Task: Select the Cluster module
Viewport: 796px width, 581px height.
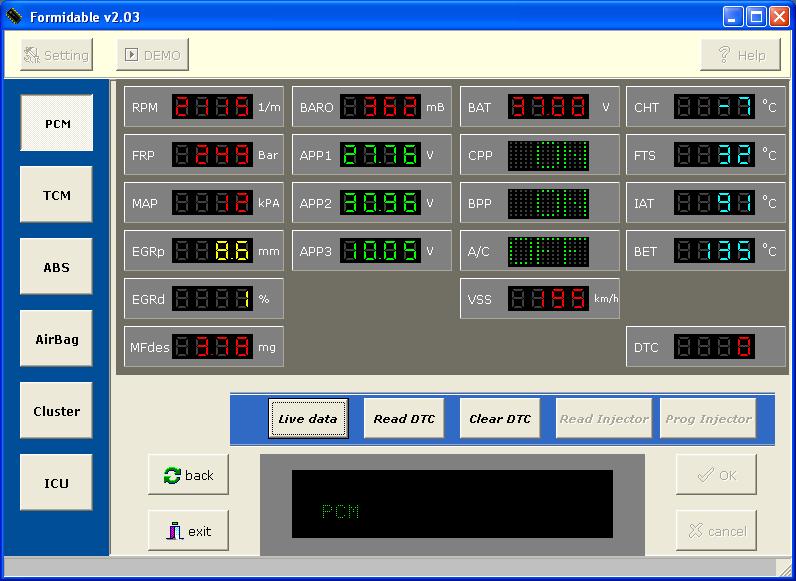Action: [x=57, y=411]
